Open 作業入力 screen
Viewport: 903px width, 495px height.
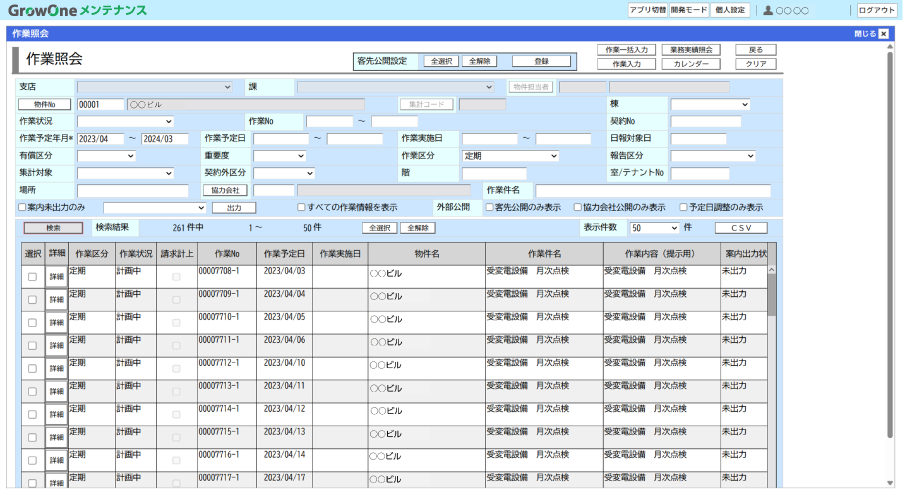pyautogui.click(x=627, y=64)
